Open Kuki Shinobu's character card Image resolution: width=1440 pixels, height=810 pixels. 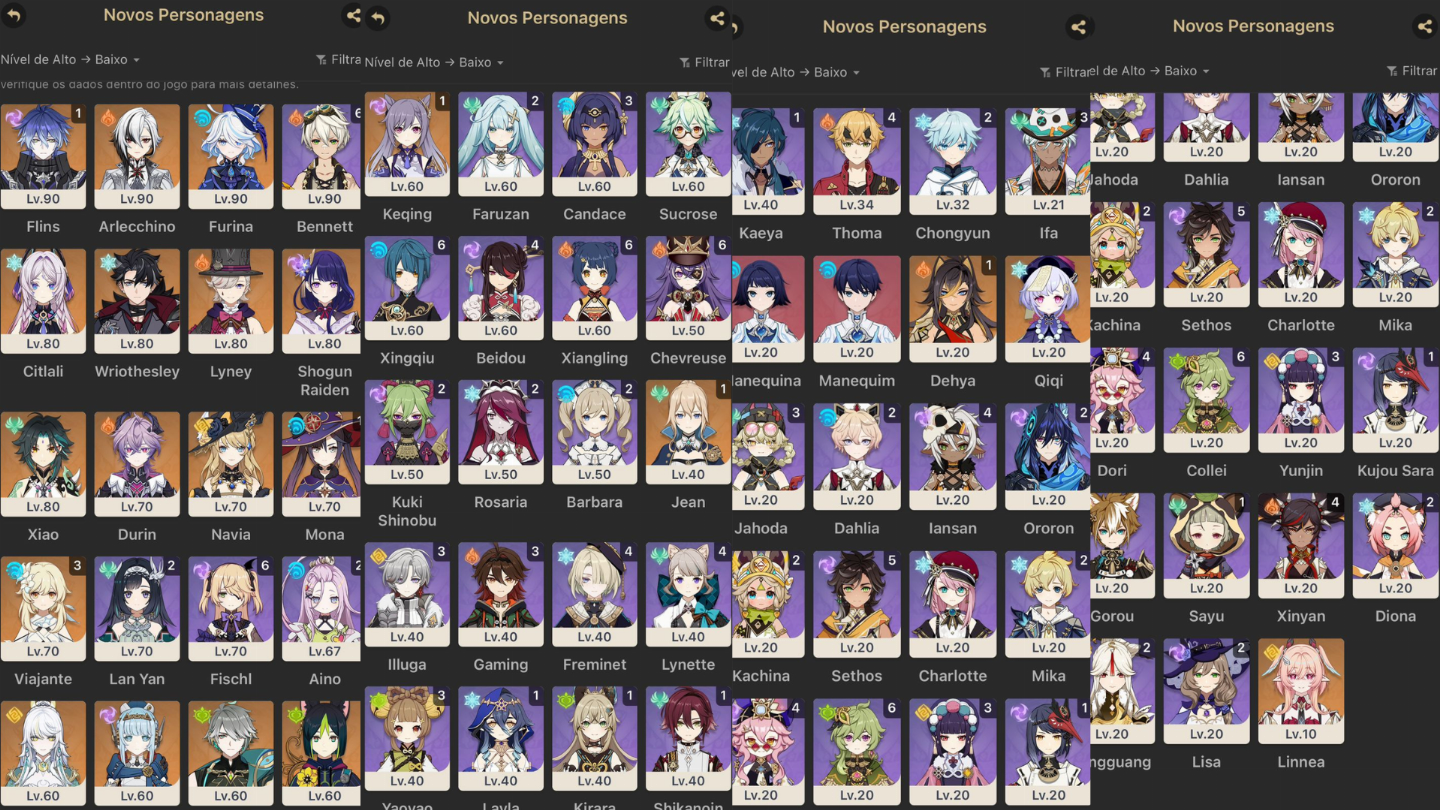pyautogui.click(x=407, y=432)
